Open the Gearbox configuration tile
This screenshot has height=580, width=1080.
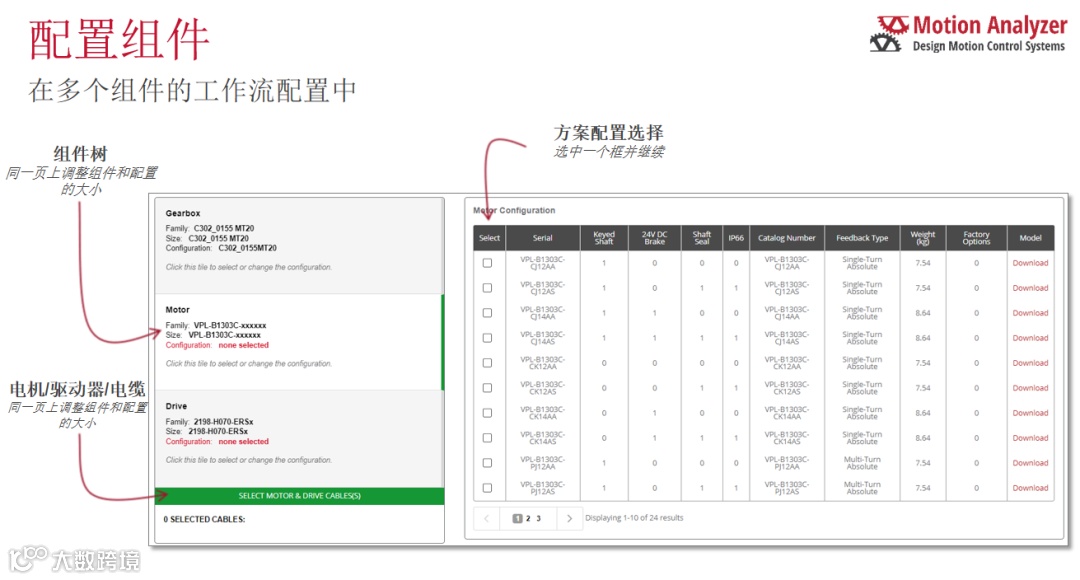(x=298, y=246)
